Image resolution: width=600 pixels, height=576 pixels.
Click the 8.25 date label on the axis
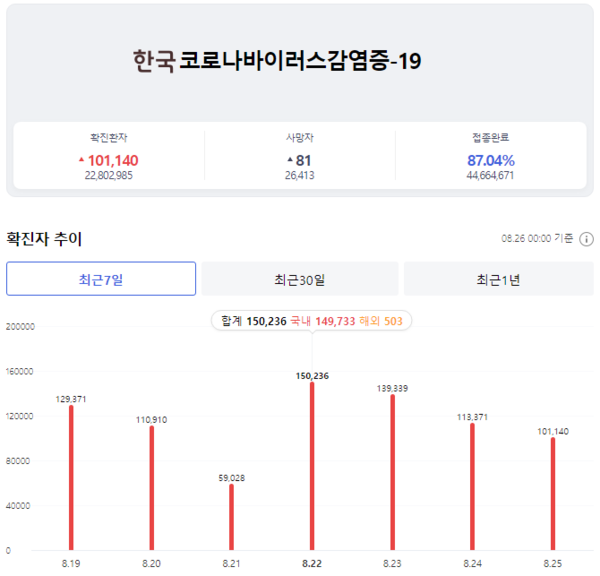click(553, 563)
